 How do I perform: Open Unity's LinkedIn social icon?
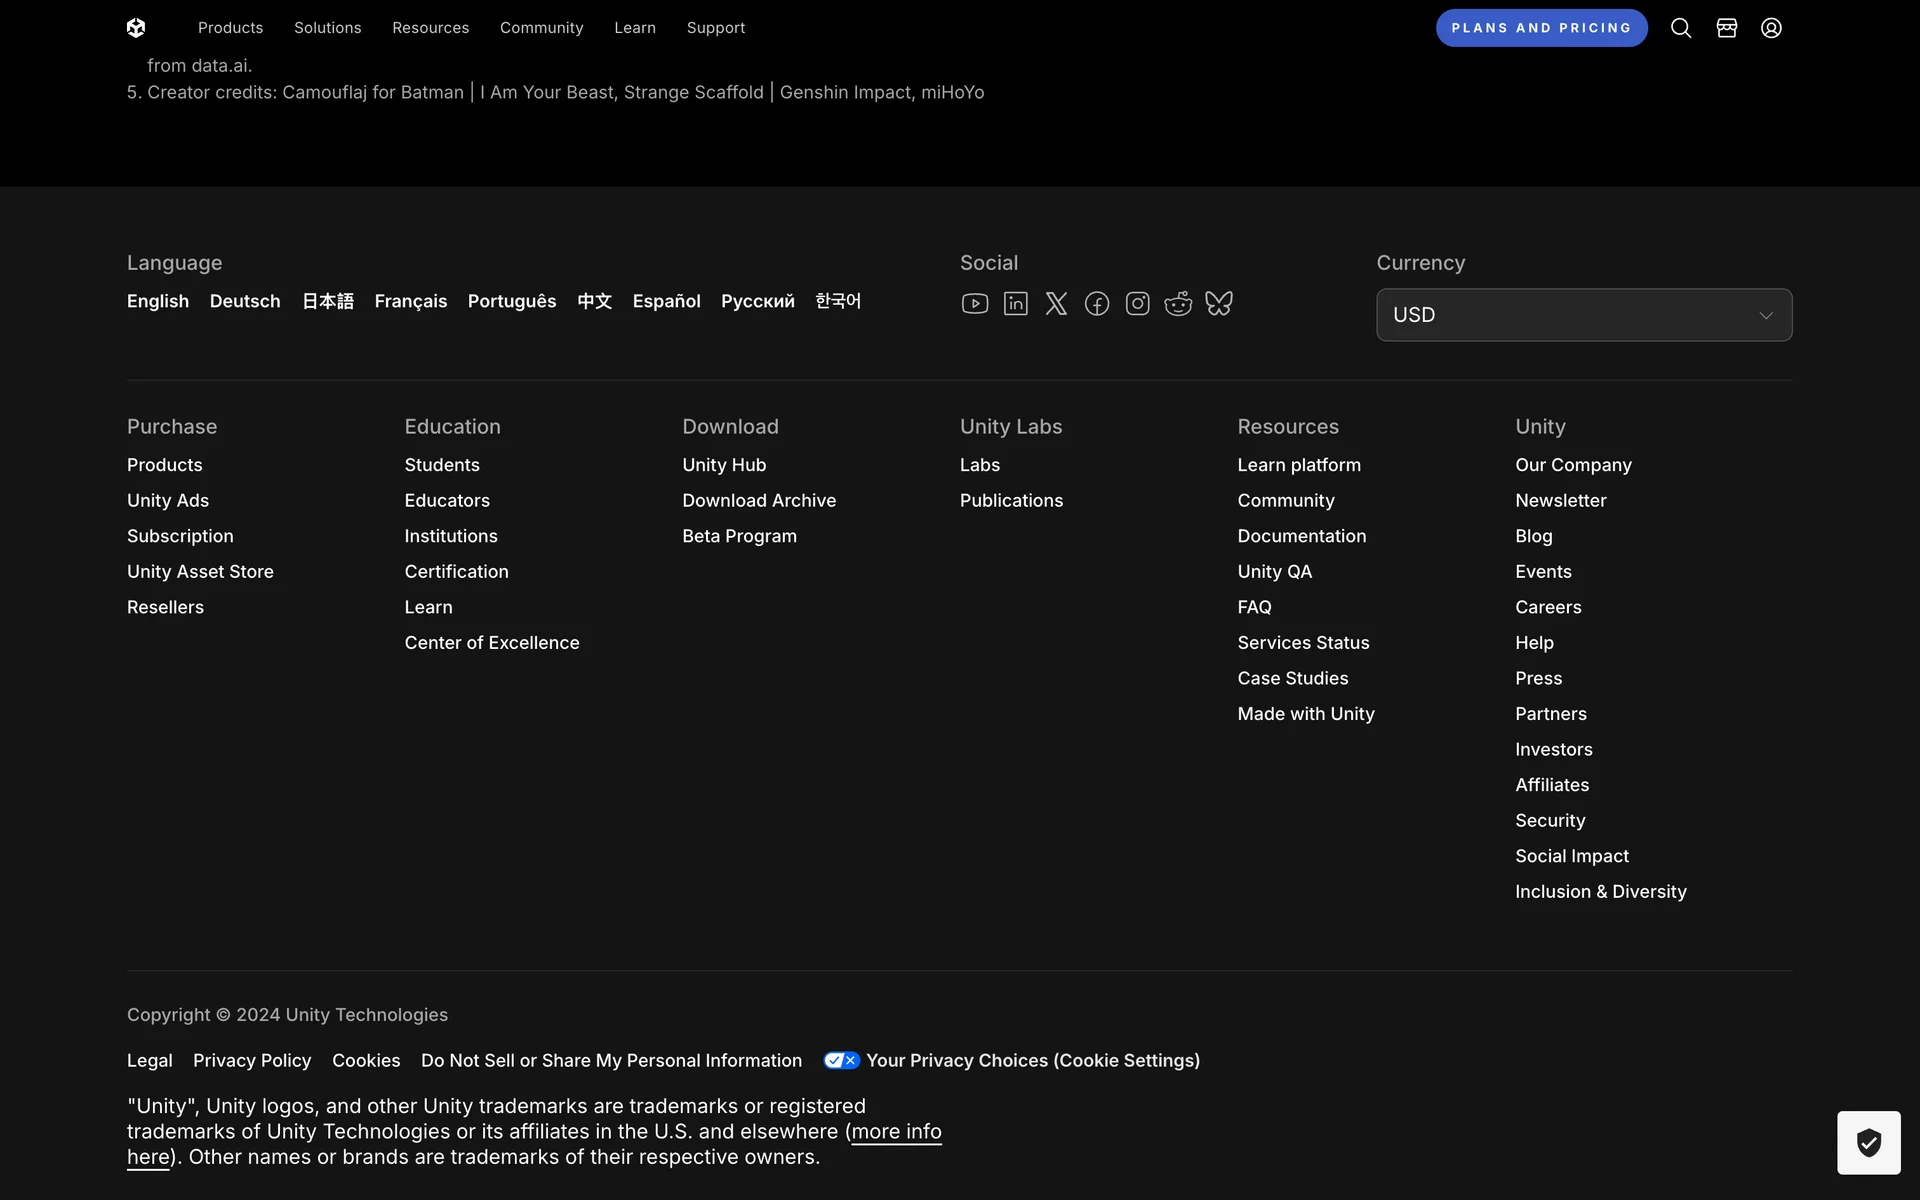pos(1015,303)
